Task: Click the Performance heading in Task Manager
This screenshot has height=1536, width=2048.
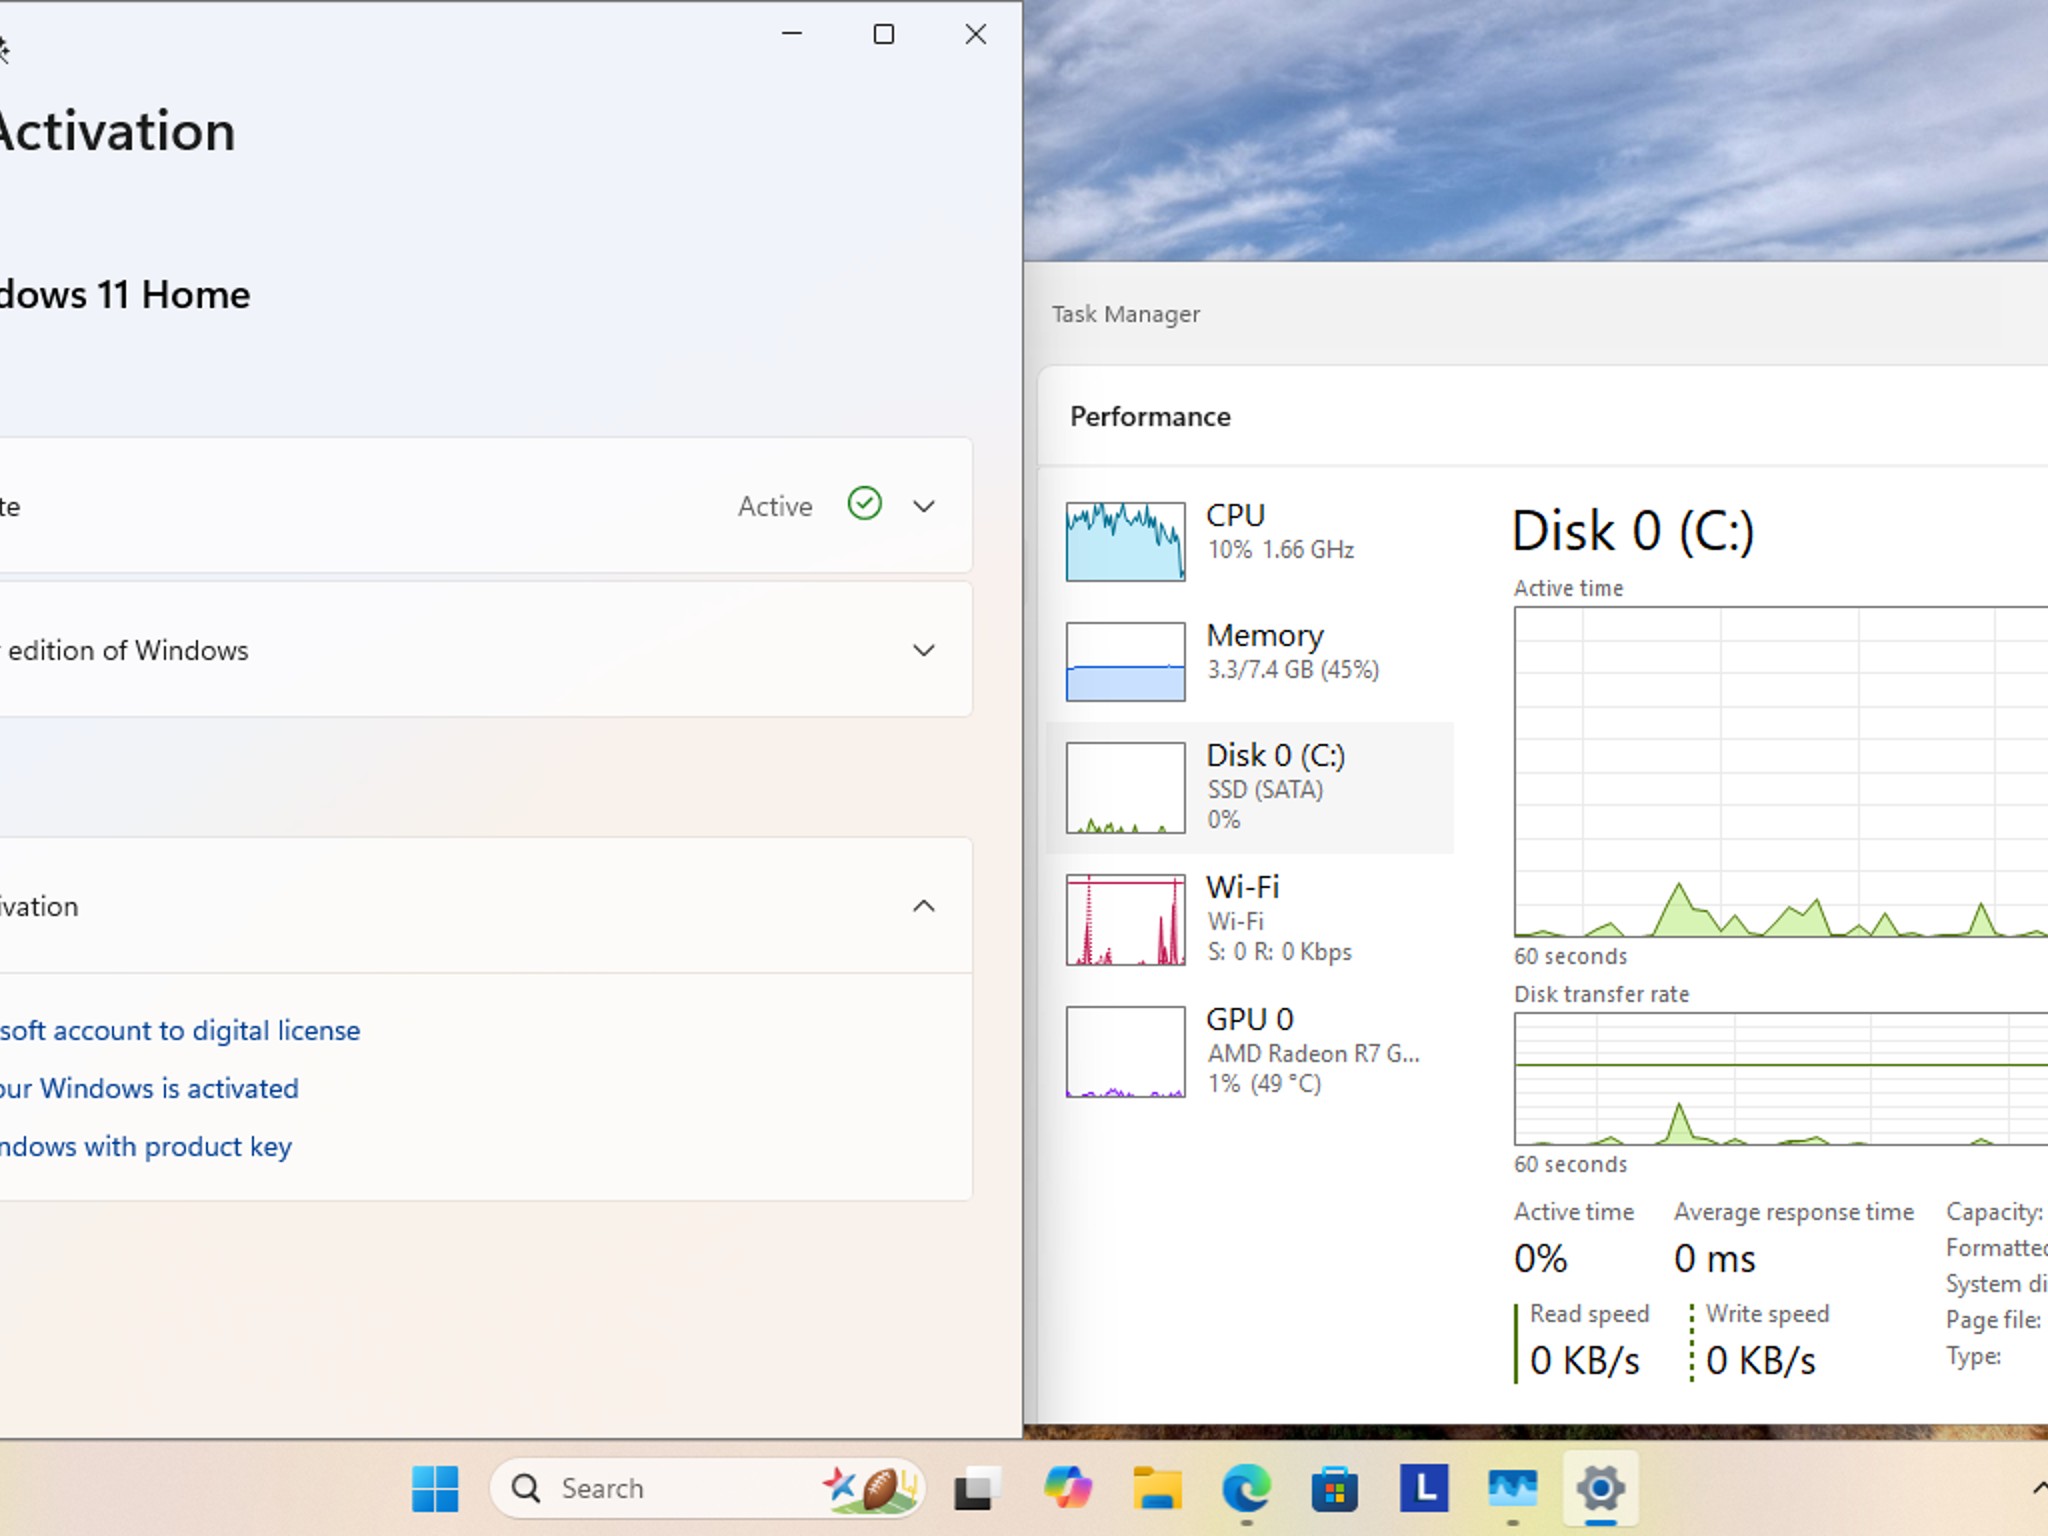Action: point(1150,417)
